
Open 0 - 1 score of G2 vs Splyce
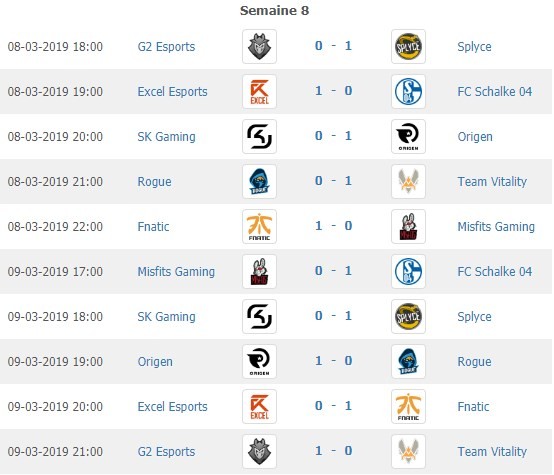coord(333,46)
